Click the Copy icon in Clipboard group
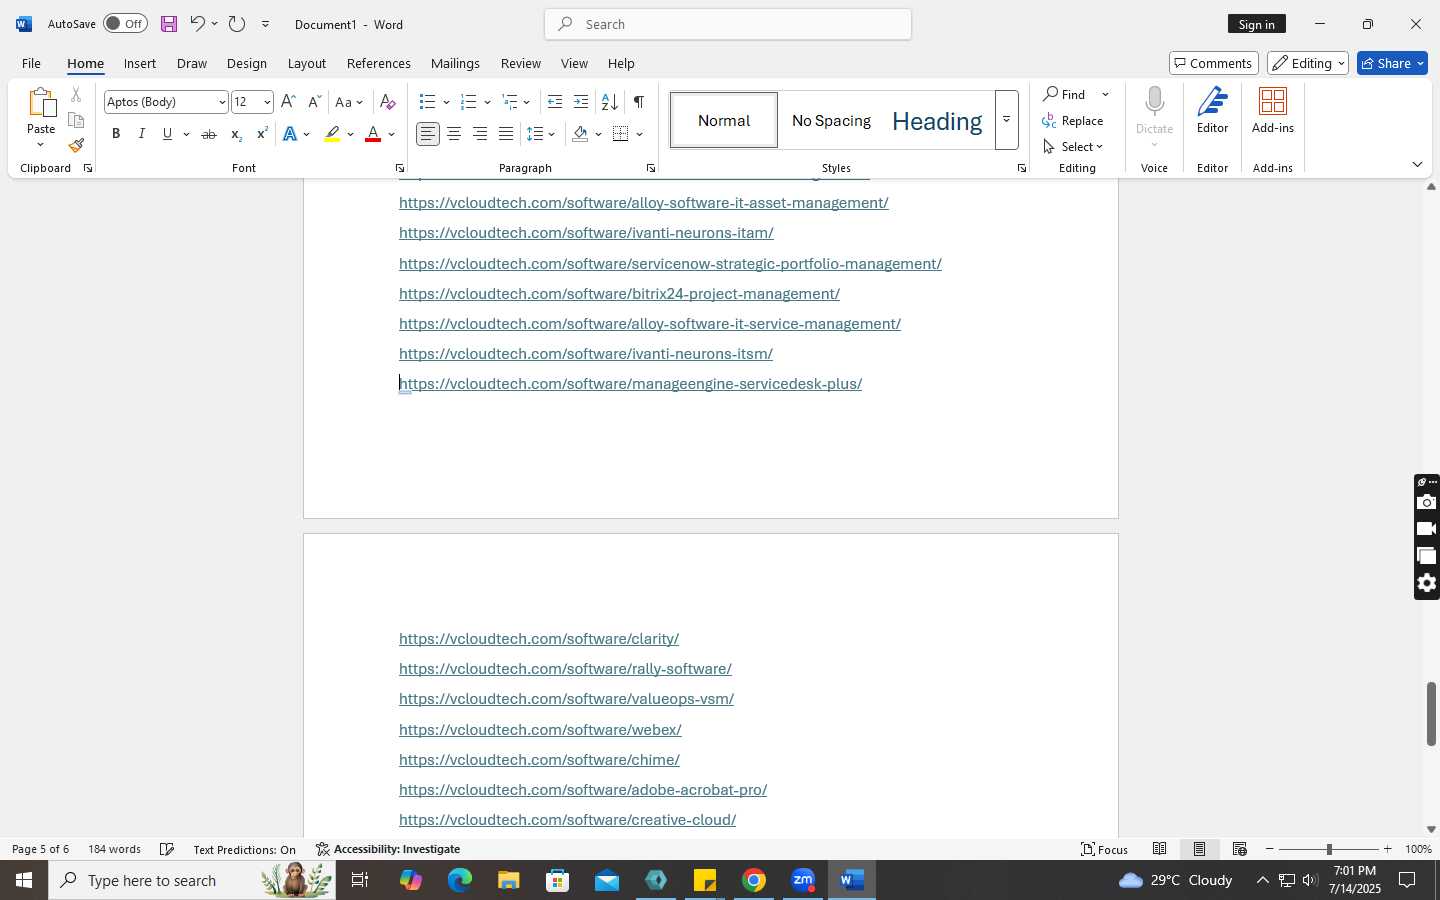The image size is (1440, 900). (76, 120)
